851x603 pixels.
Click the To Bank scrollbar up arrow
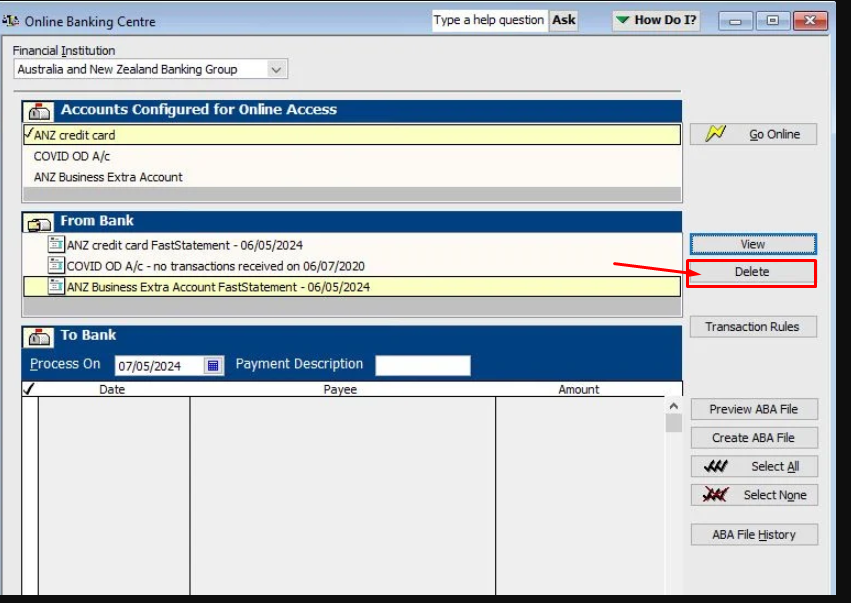674,406
